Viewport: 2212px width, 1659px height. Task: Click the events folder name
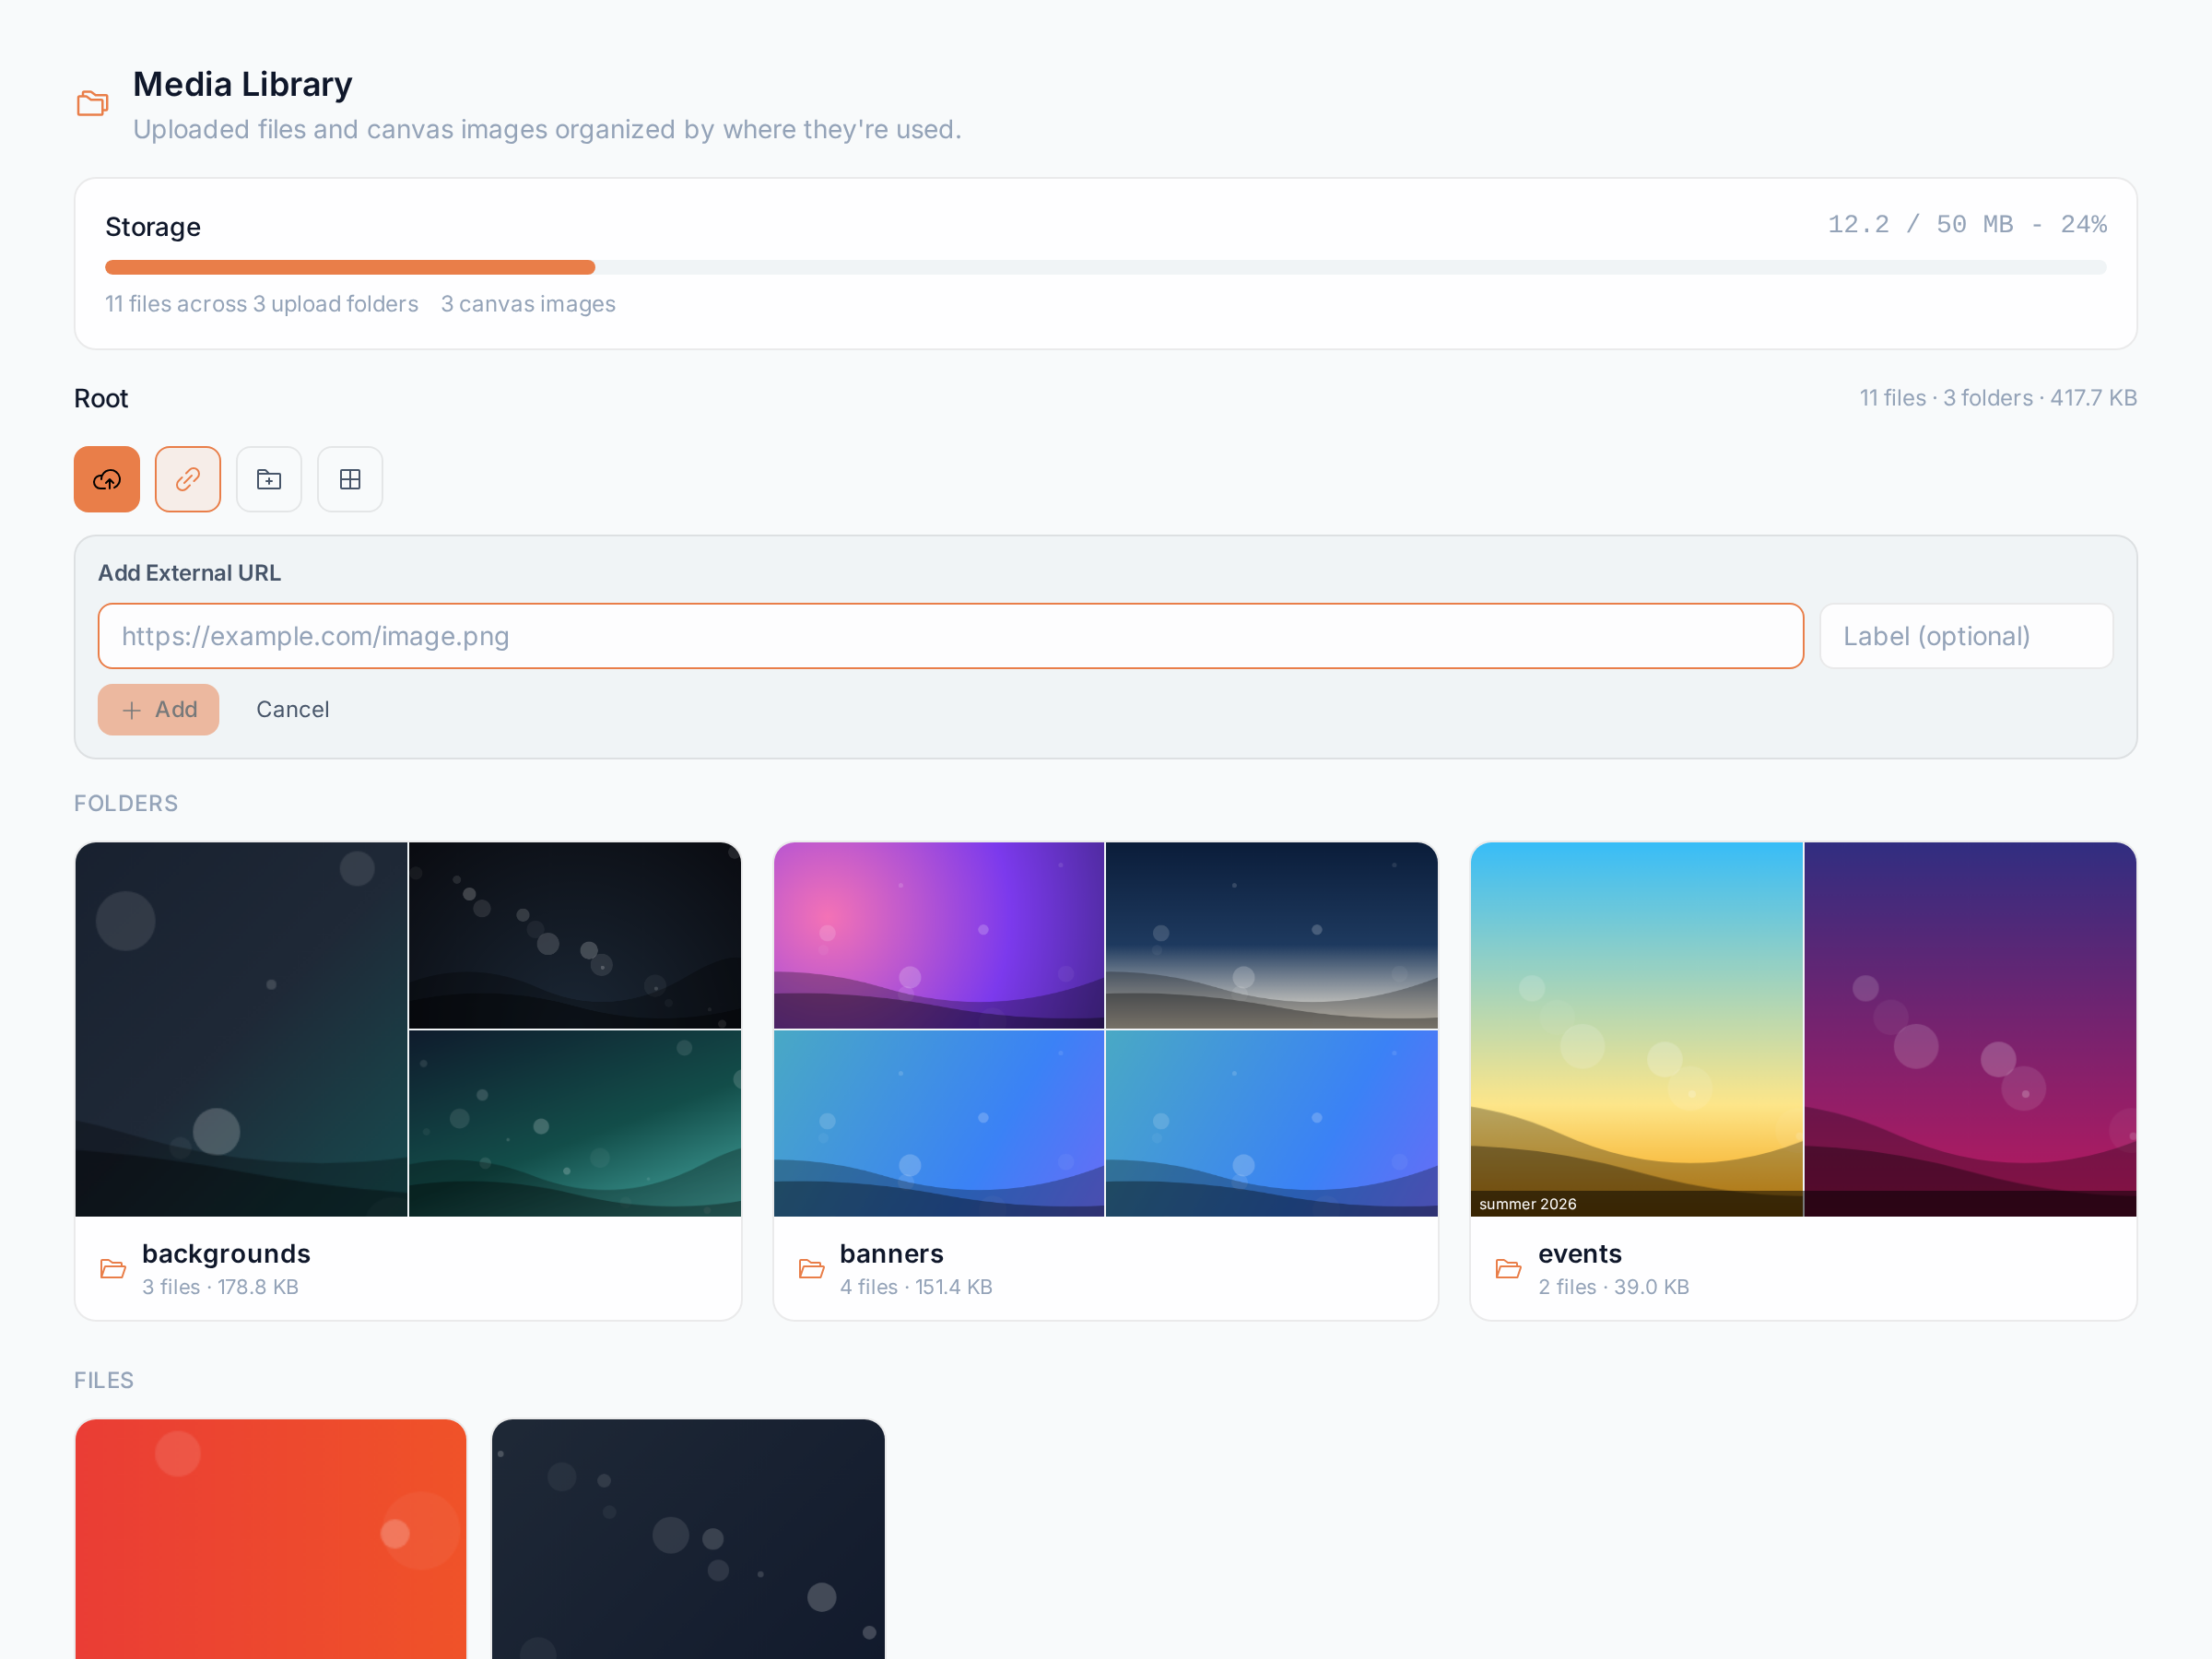coord(1579,1254)
